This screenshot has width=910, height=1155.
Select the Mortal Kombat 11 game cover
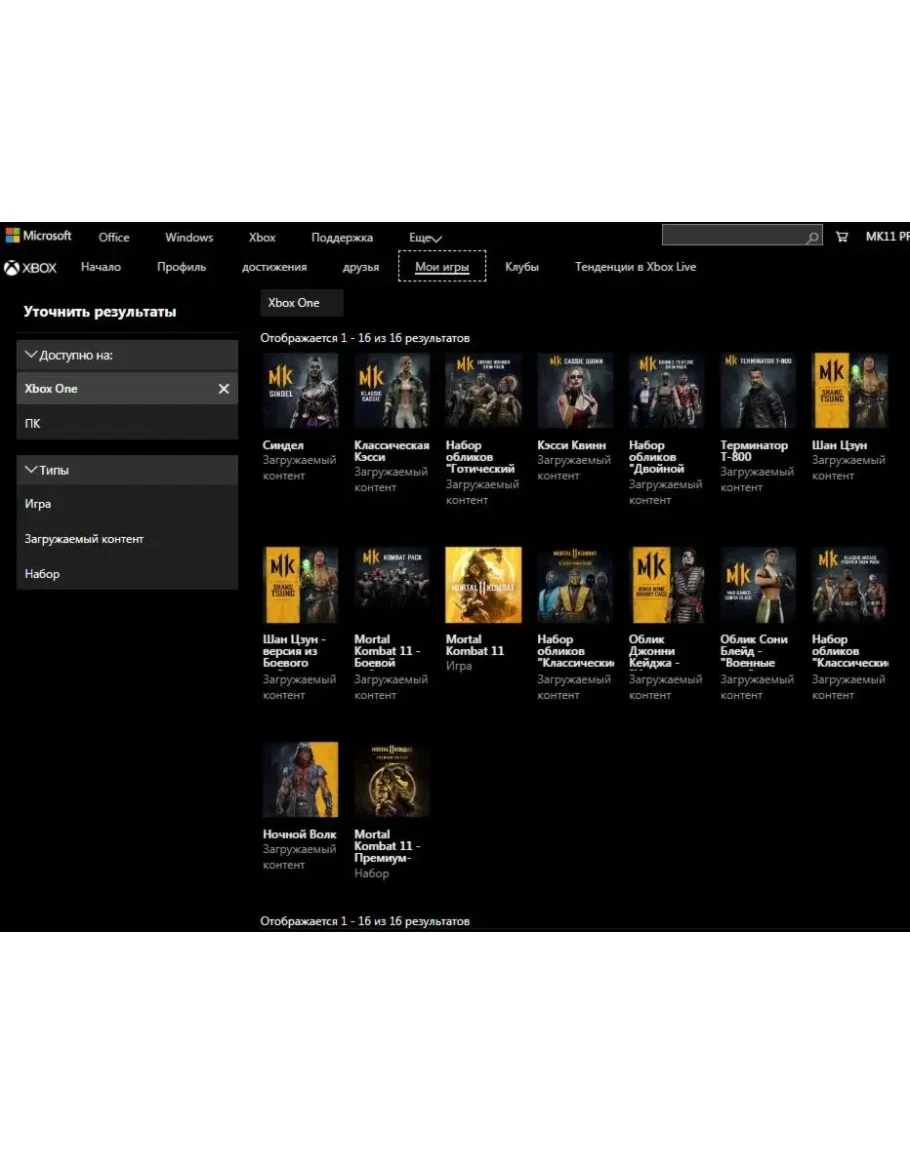[483, 585]
